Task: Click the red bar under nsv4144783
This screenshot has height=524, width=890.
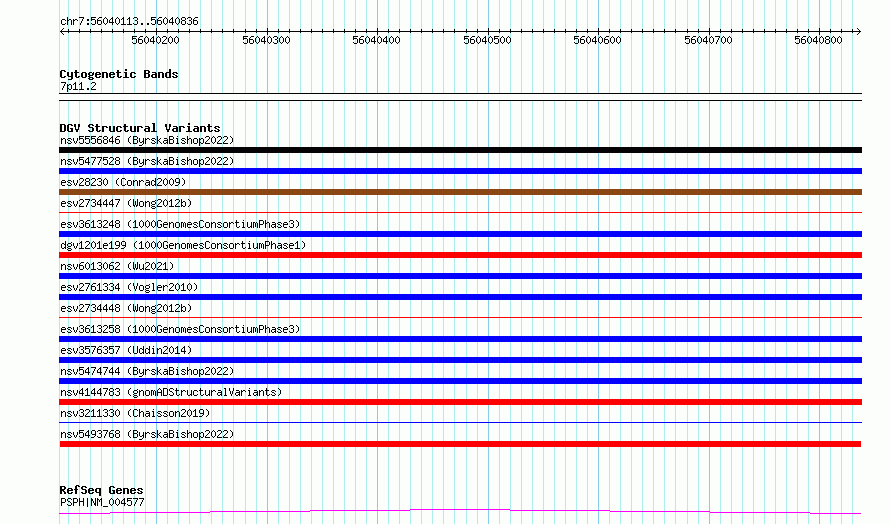Action: pos(460,402)
